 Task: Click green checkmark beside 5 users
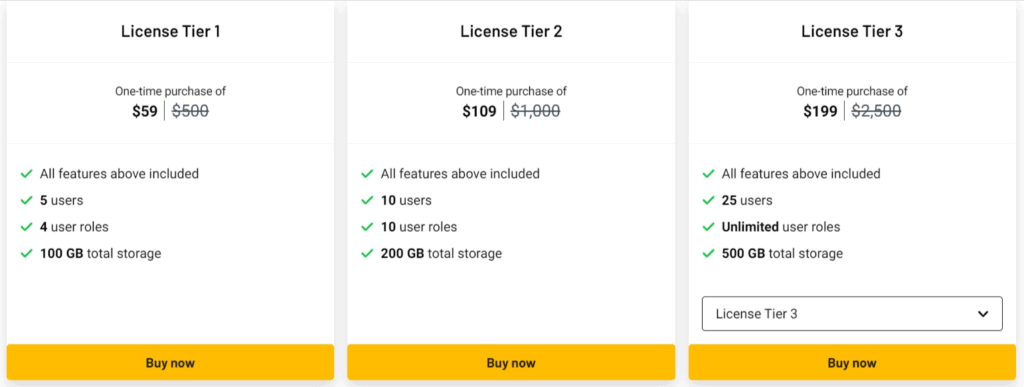(26, 200)
